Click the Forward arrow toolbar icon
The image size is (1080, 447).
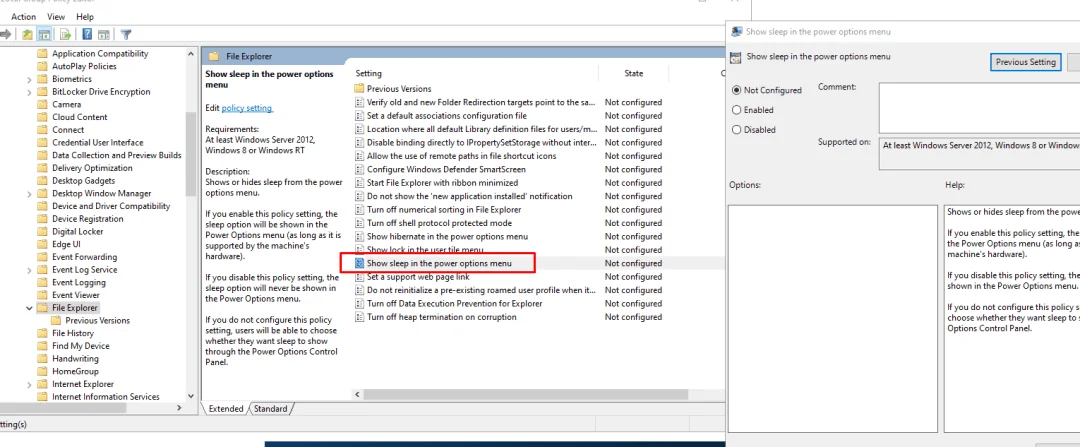(6, 34)
